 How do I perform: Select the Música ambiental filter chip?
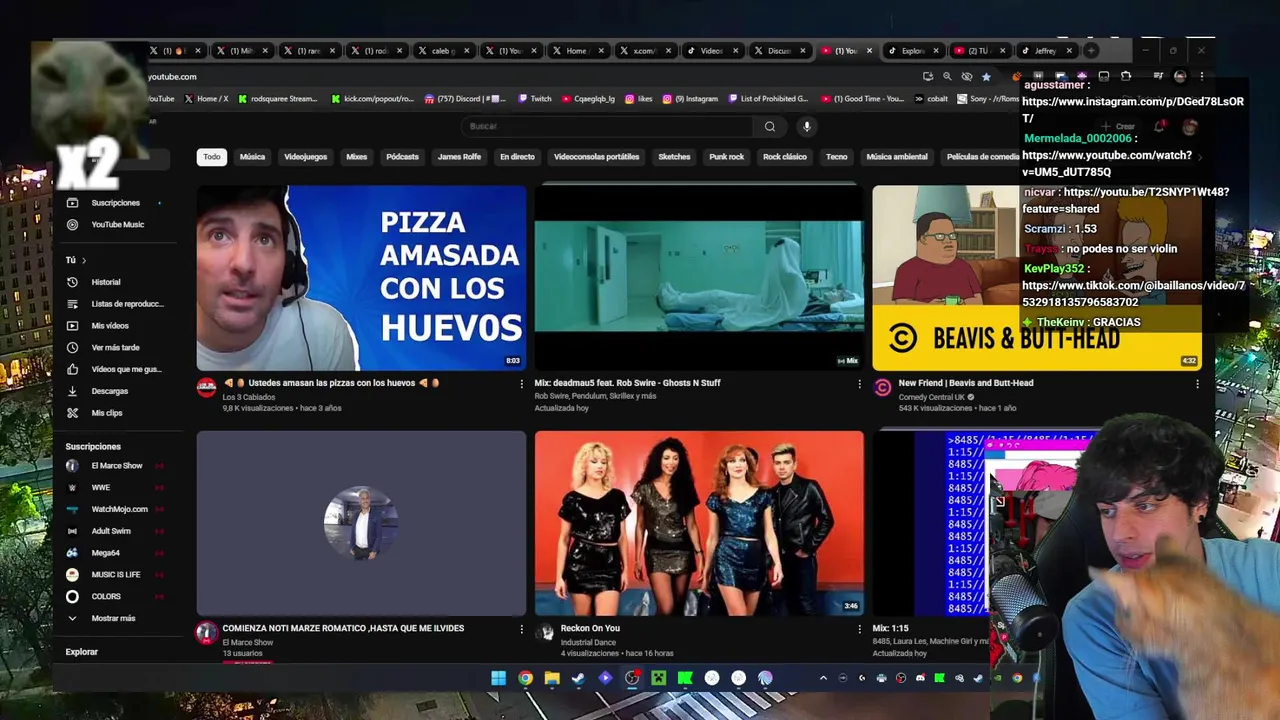point(897,157)
